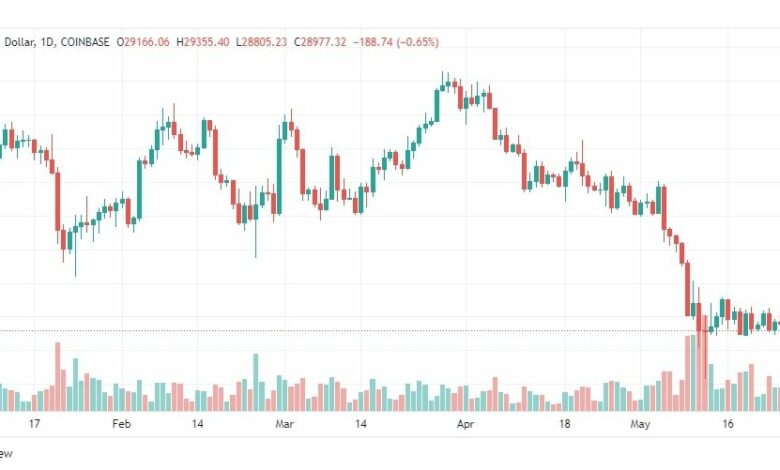Click the dotted current price line
780x470 pixels.
point(390,330)
